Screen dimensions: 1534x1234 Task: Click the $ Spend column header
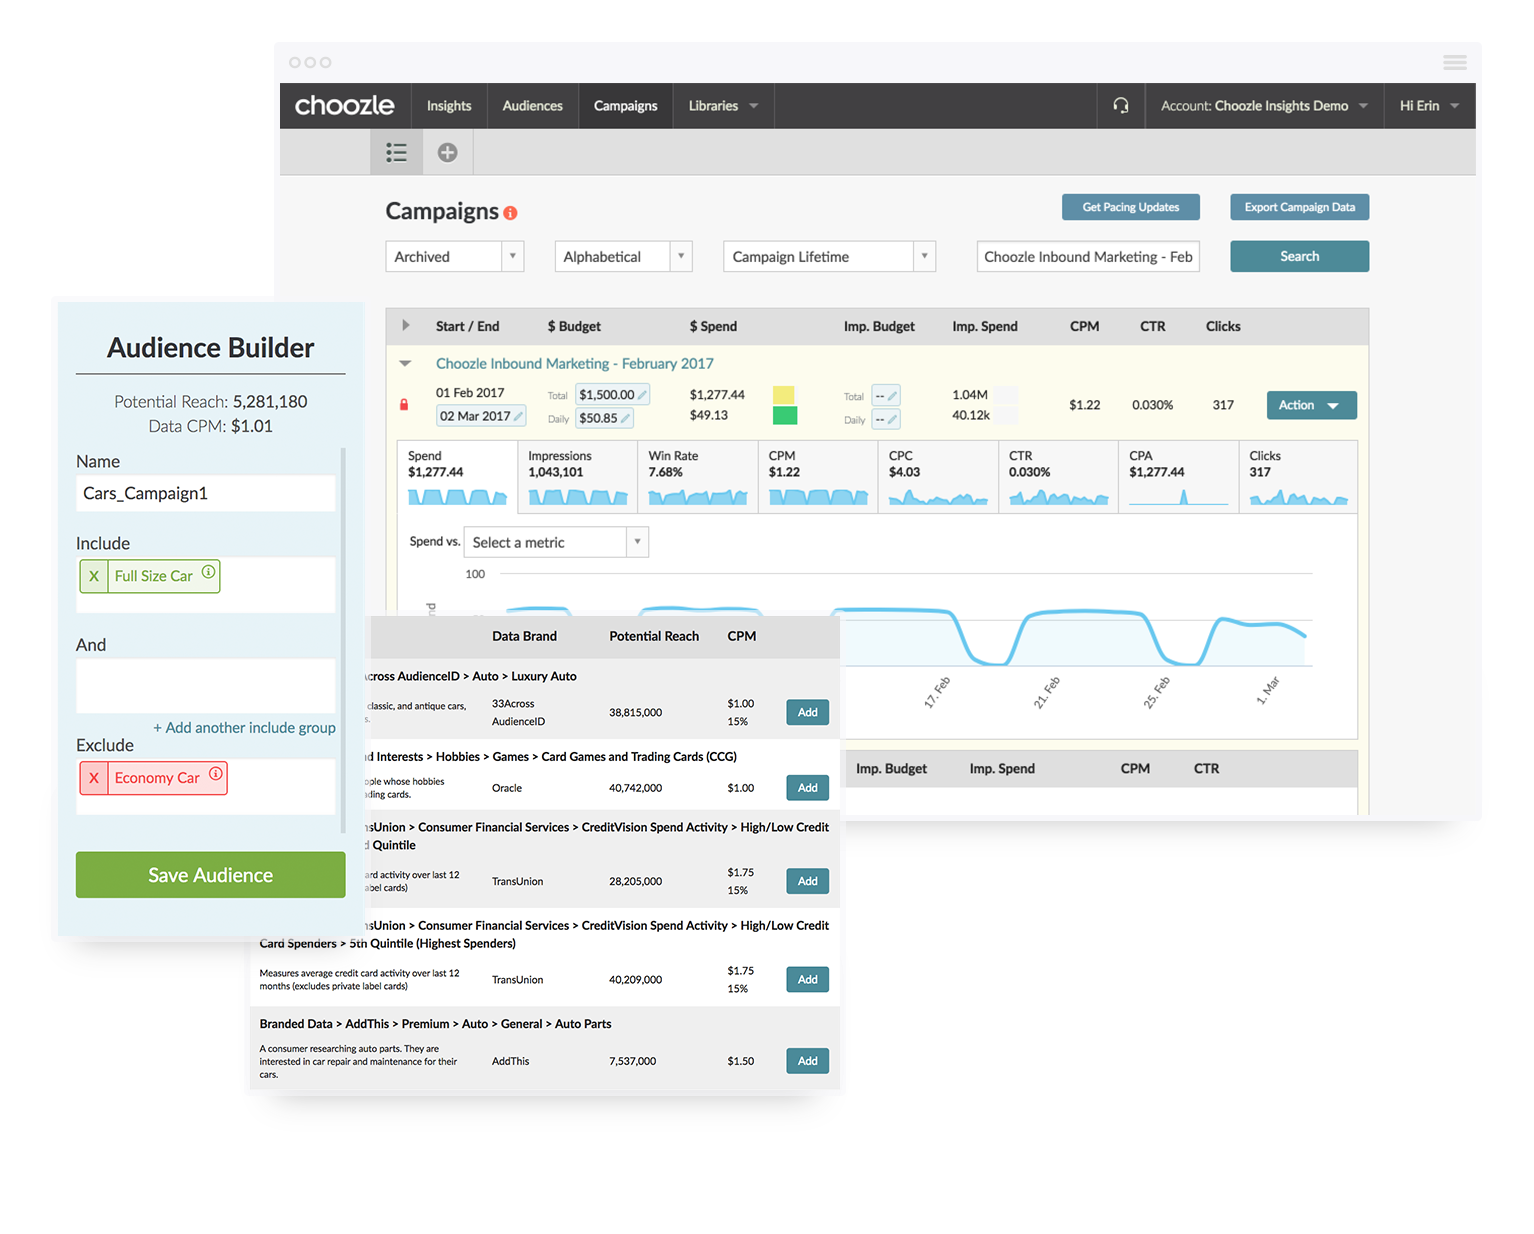[x=713, y=326]
